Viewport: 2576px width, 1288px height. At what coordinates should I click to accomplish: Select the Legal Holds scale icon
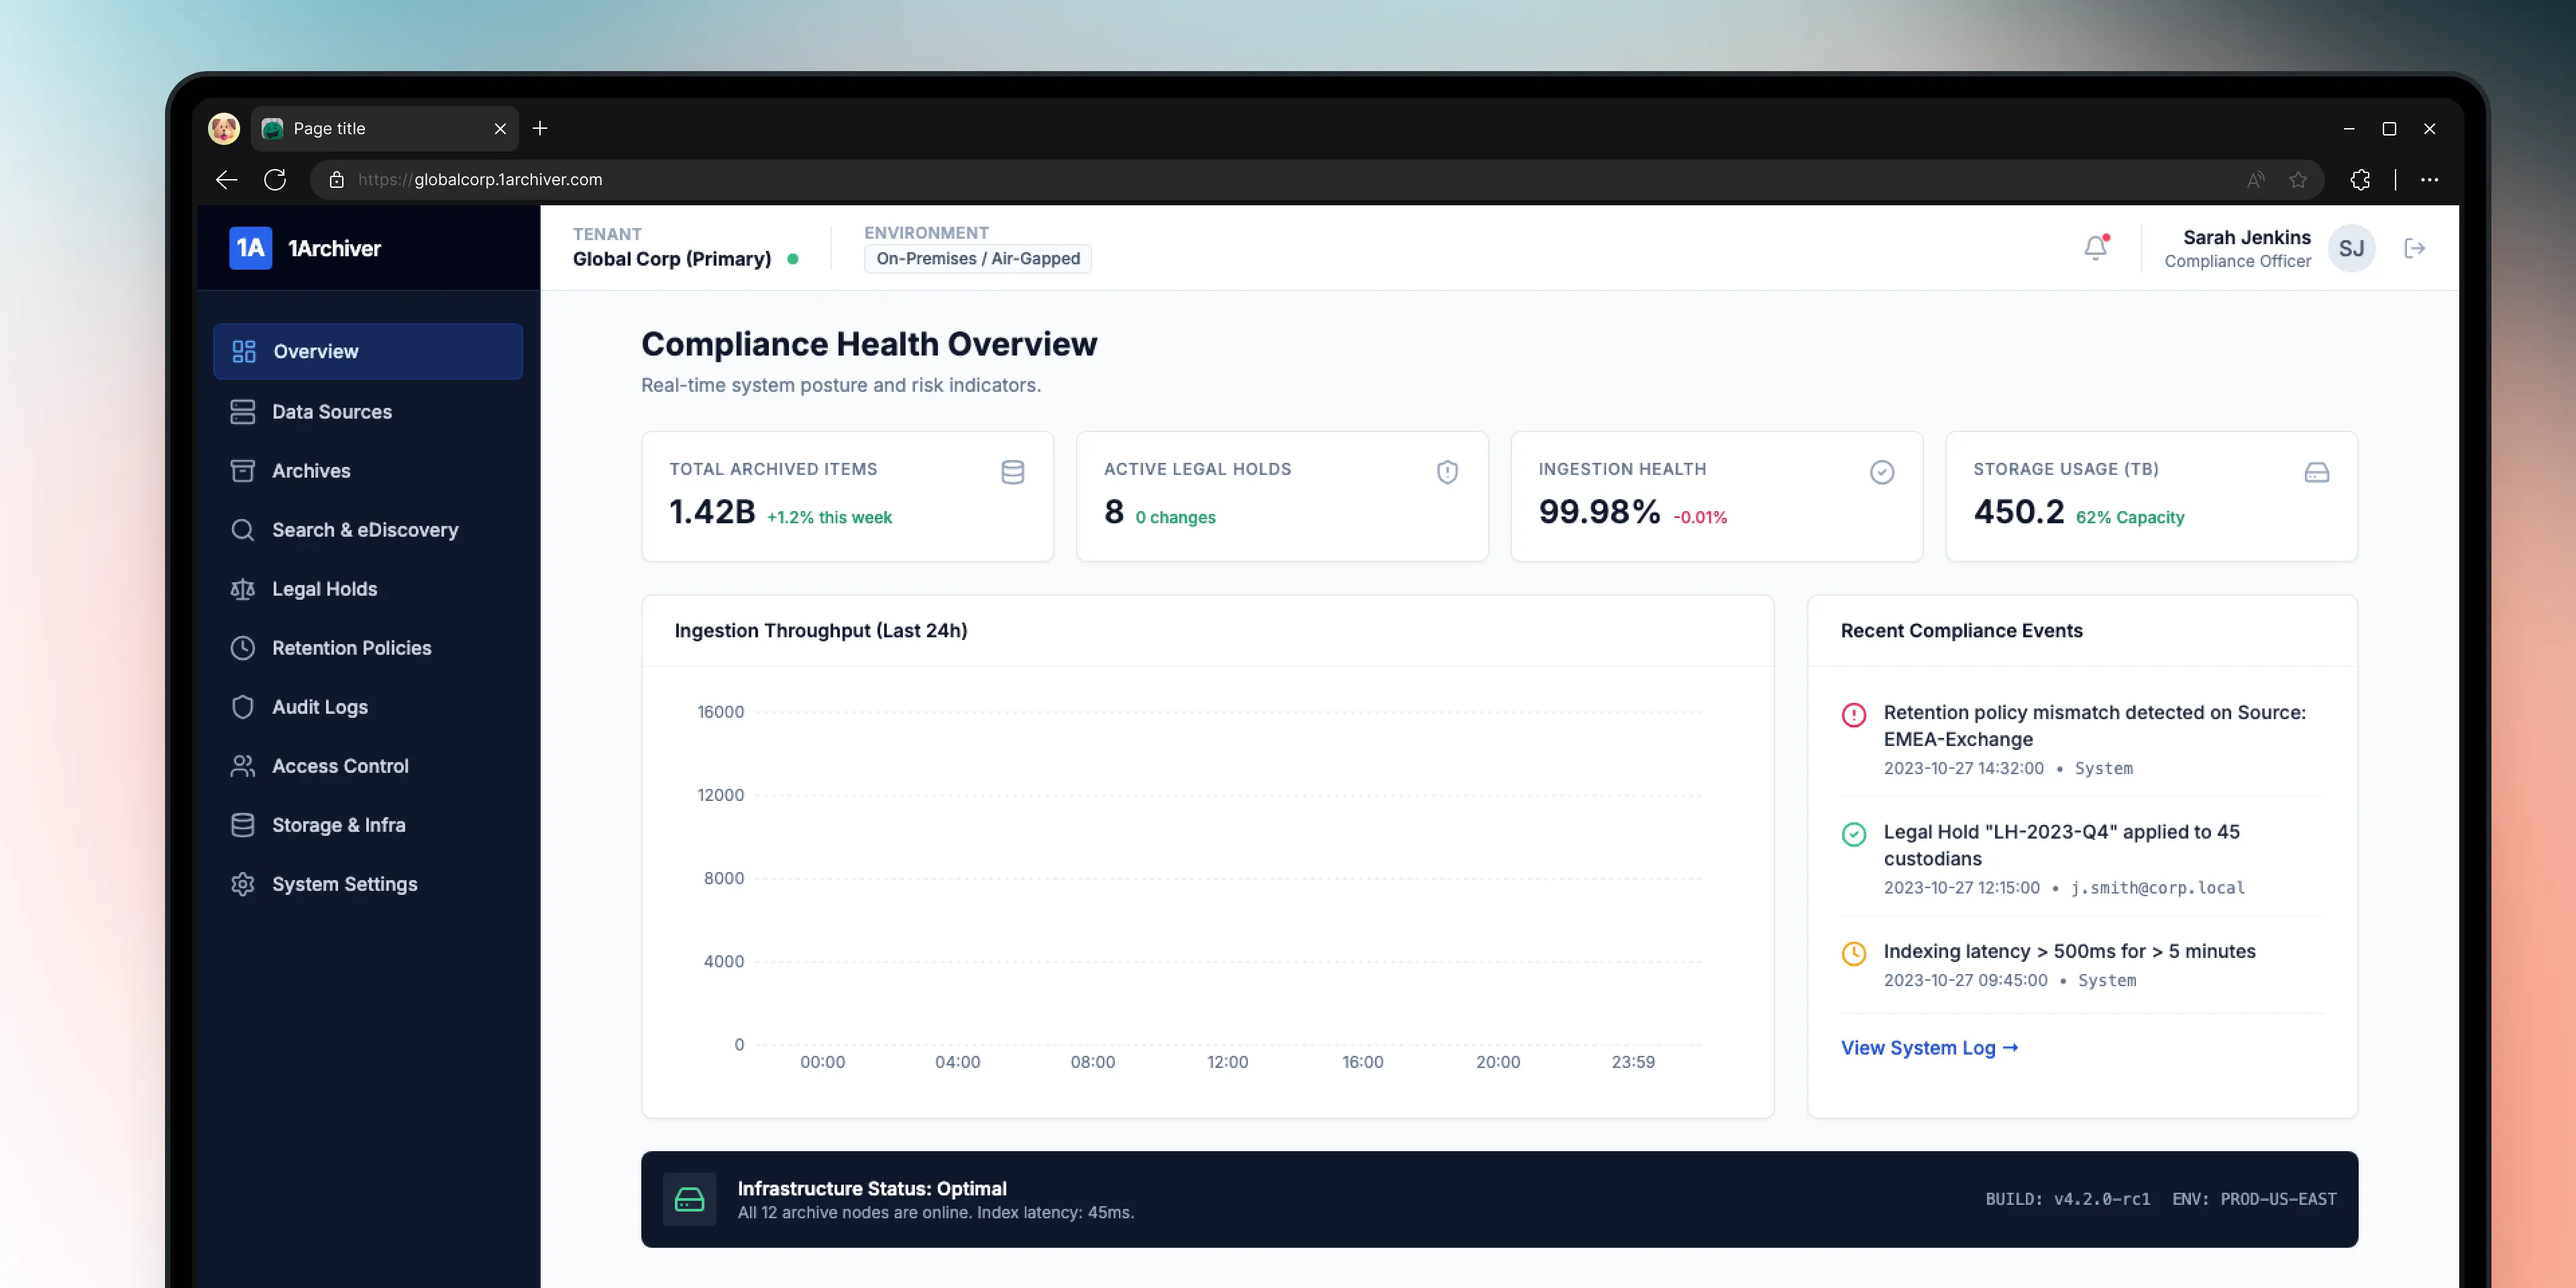[x=243, y=589]
